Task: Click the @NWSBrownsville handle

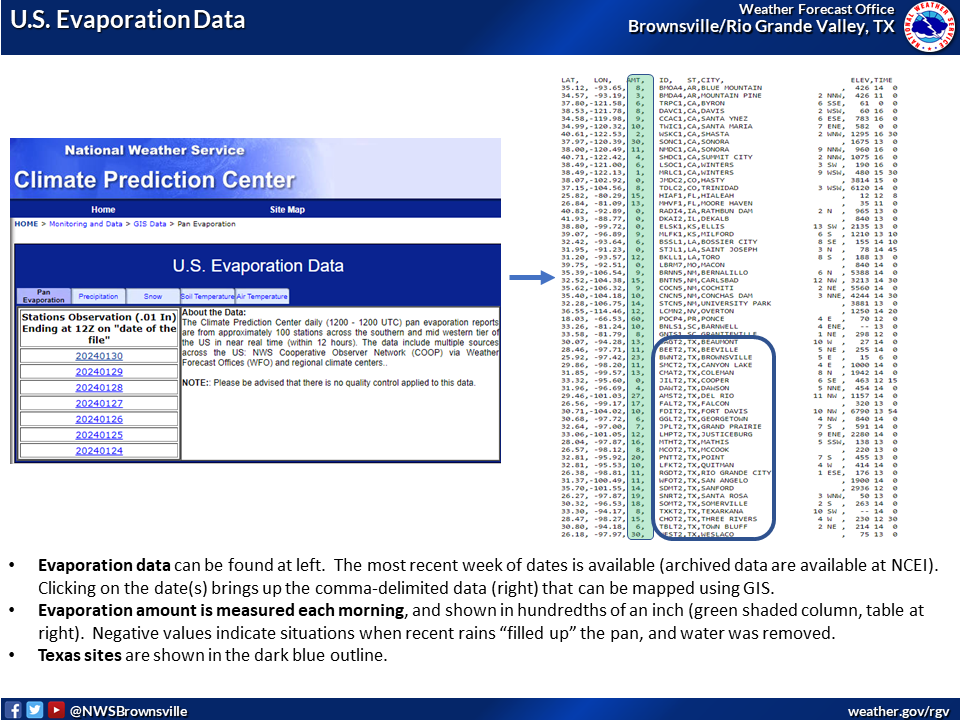Action: point(129,711)
